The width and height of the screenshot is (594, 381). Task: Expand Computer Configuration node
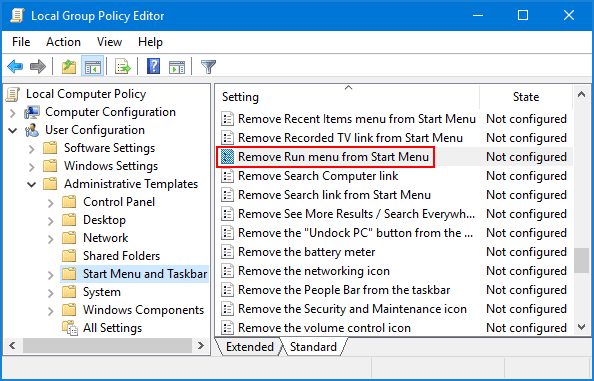[x=13, y=113]
